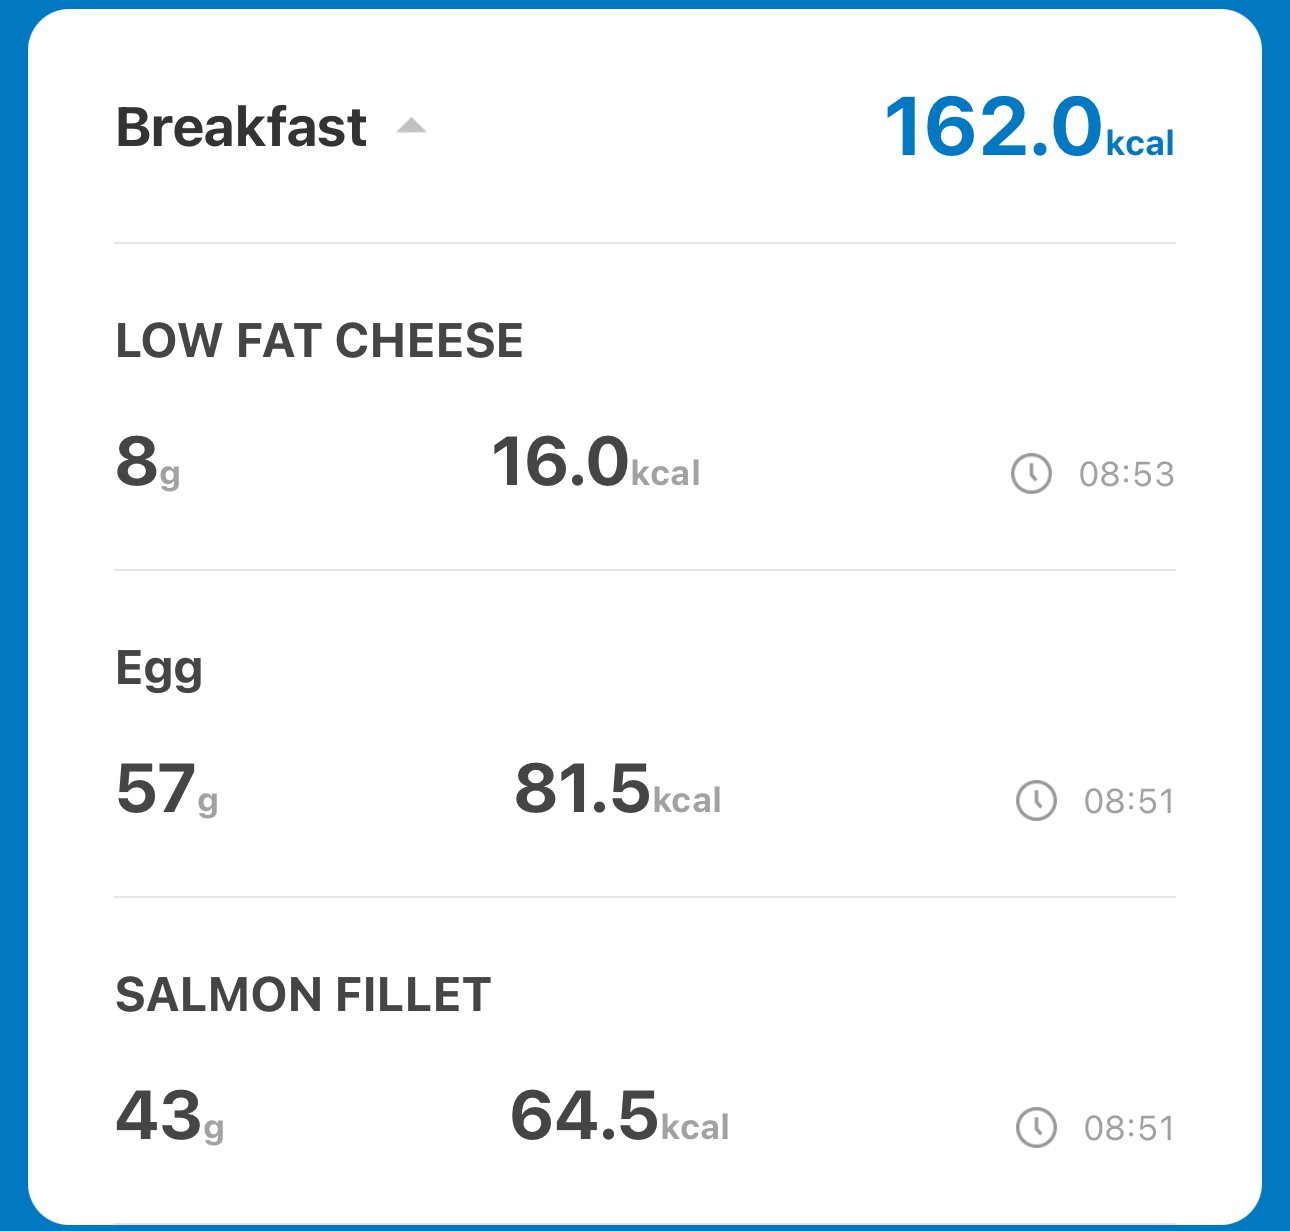Click the kcal unit next to 64.5
Image resolution: width=1290 pixels, height=1231 pixels.
695,1127
